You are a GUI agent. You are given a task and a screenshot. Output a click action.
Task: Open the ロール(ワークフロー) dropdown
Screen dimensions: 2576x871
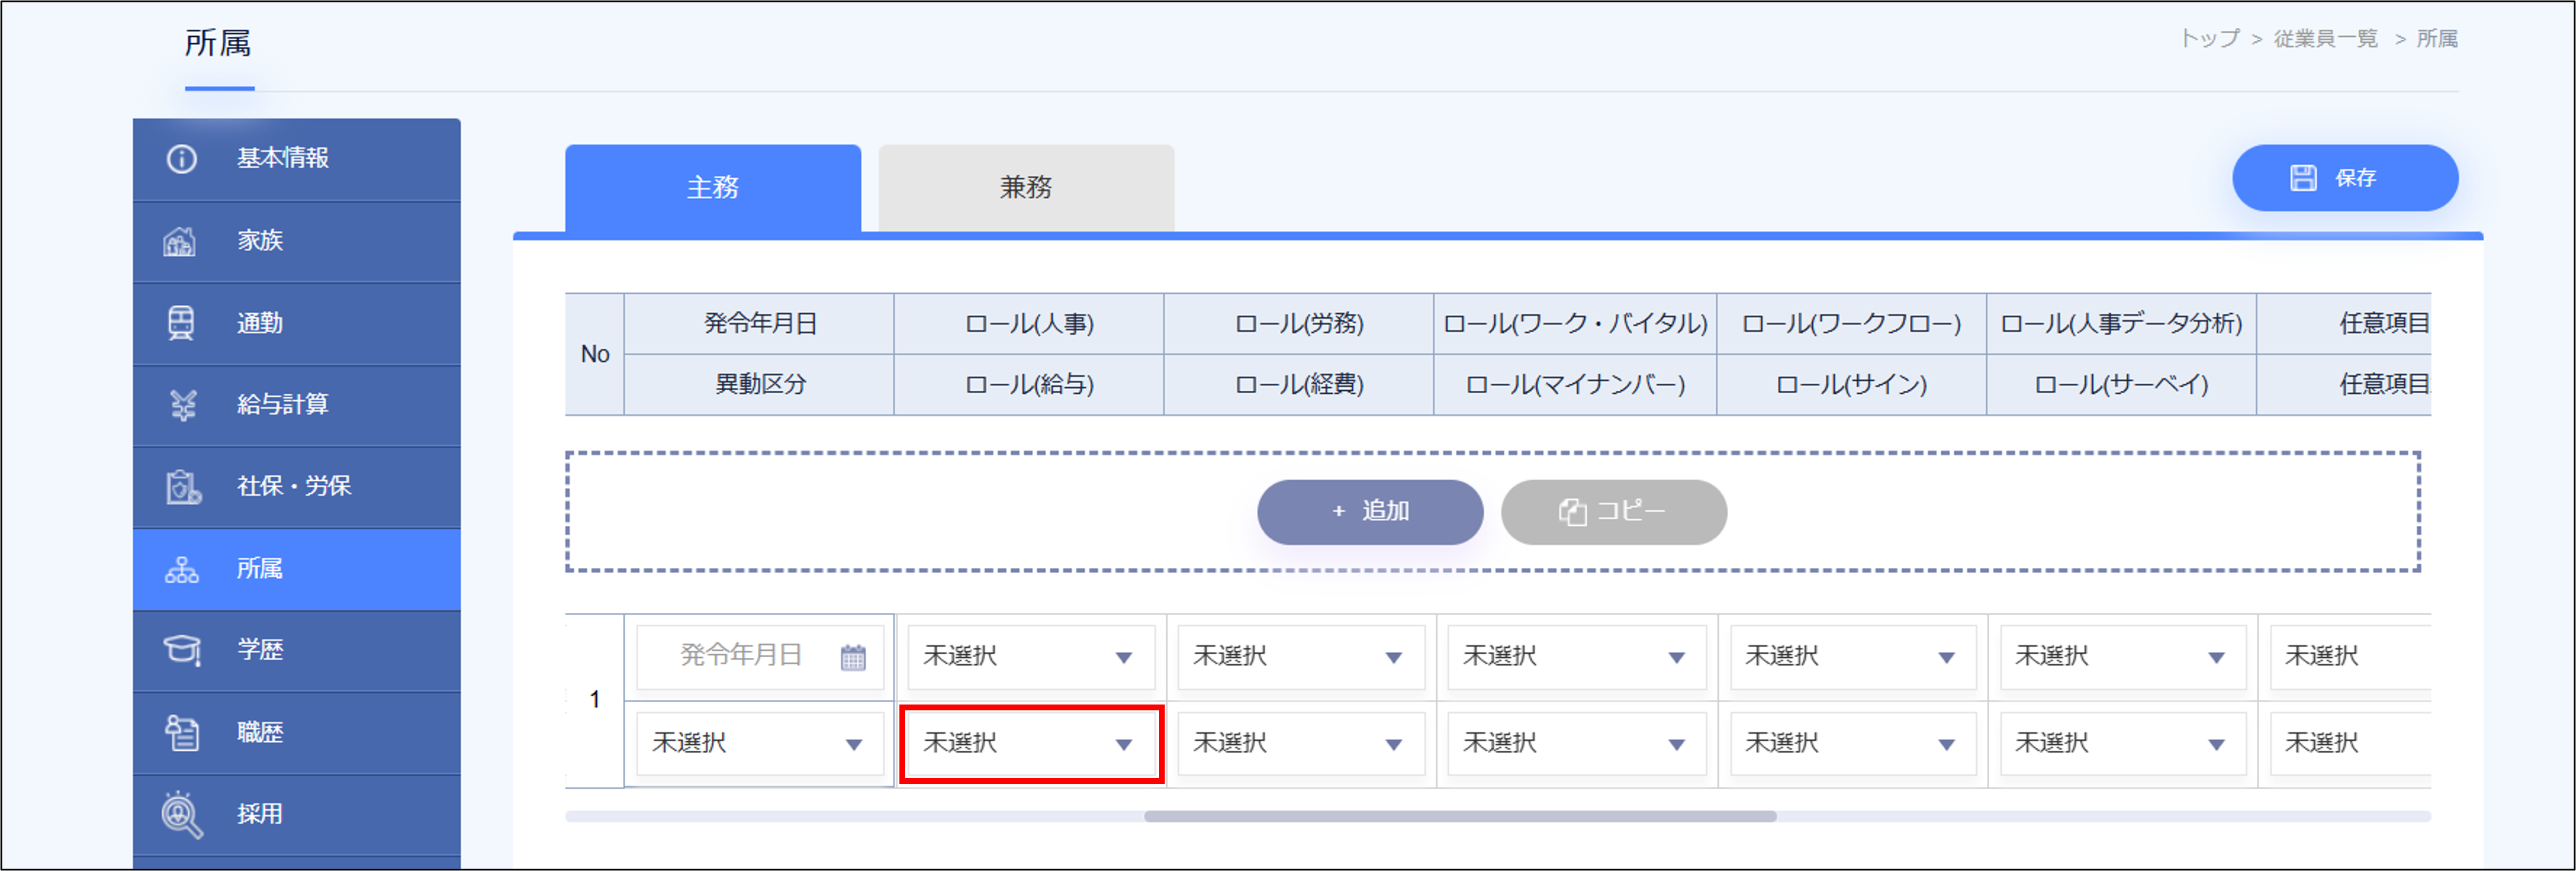(1854, 657)
